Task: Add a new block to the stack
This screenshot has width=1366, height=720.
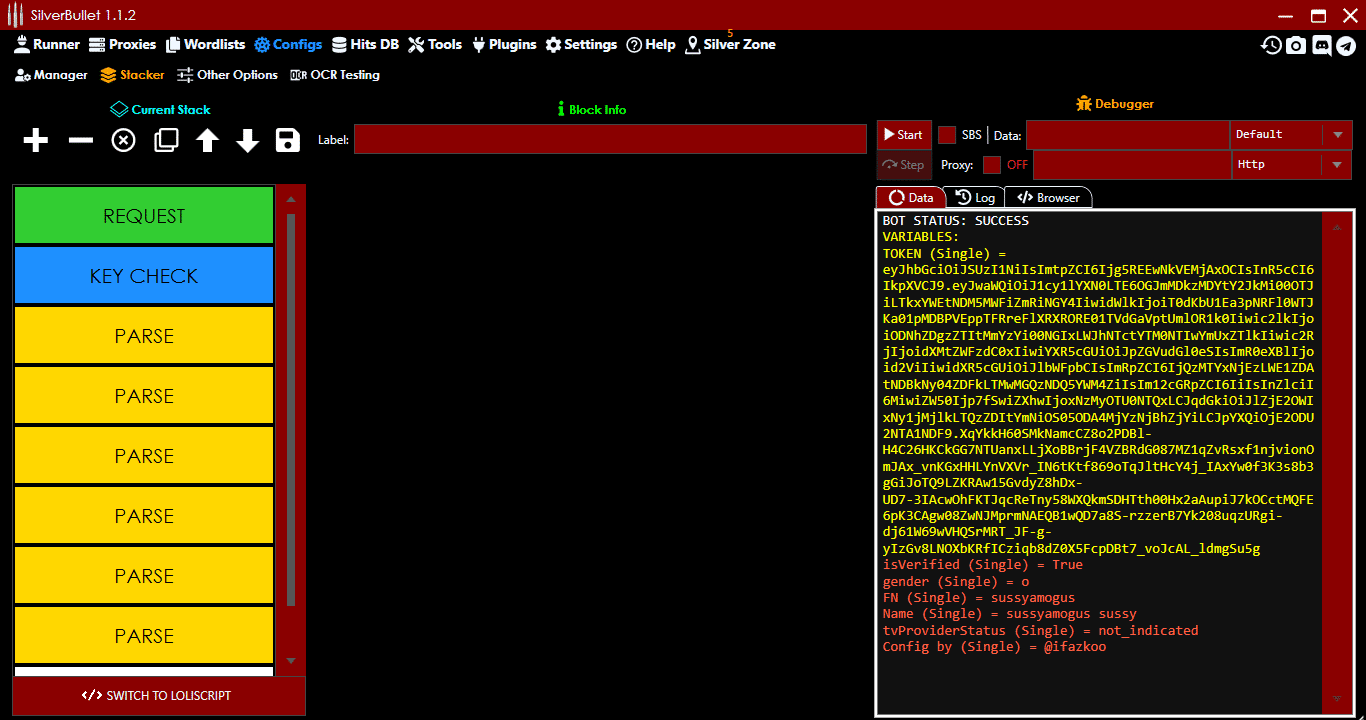Action: (35, 140)
